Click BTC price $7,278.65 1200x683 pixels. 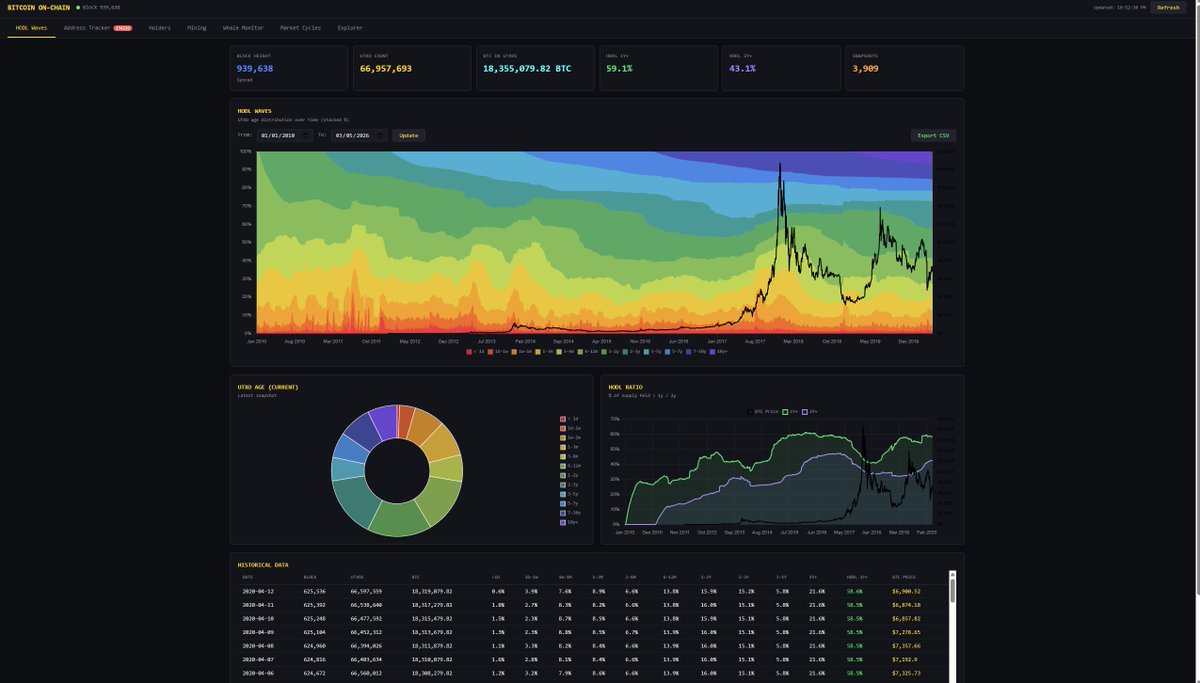tap(906, 632)
